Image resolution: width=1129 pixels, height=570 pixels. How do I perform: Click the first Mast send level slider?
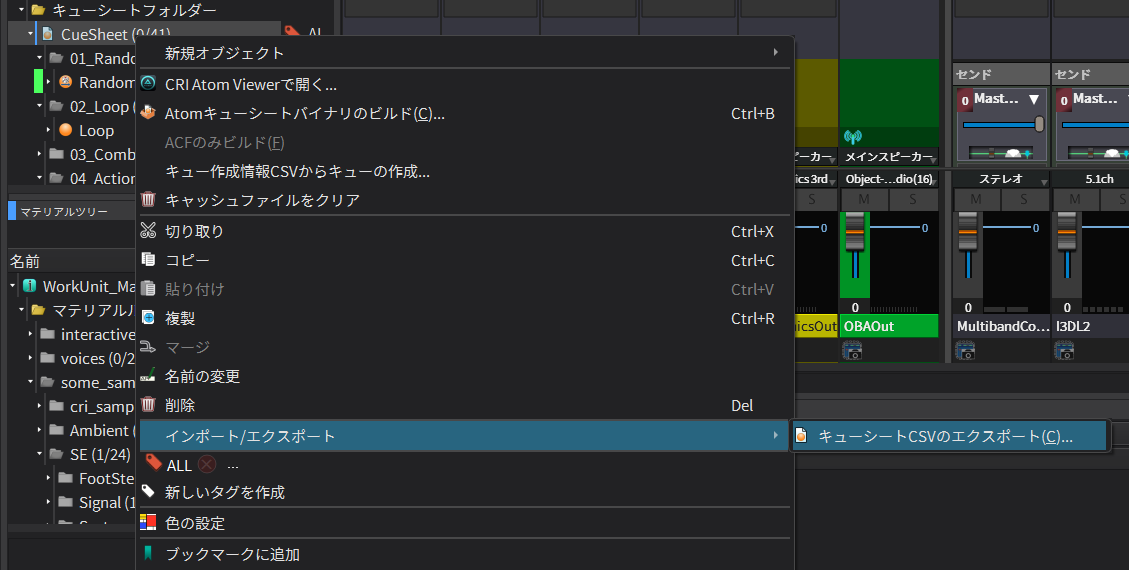pos(1004,125)
